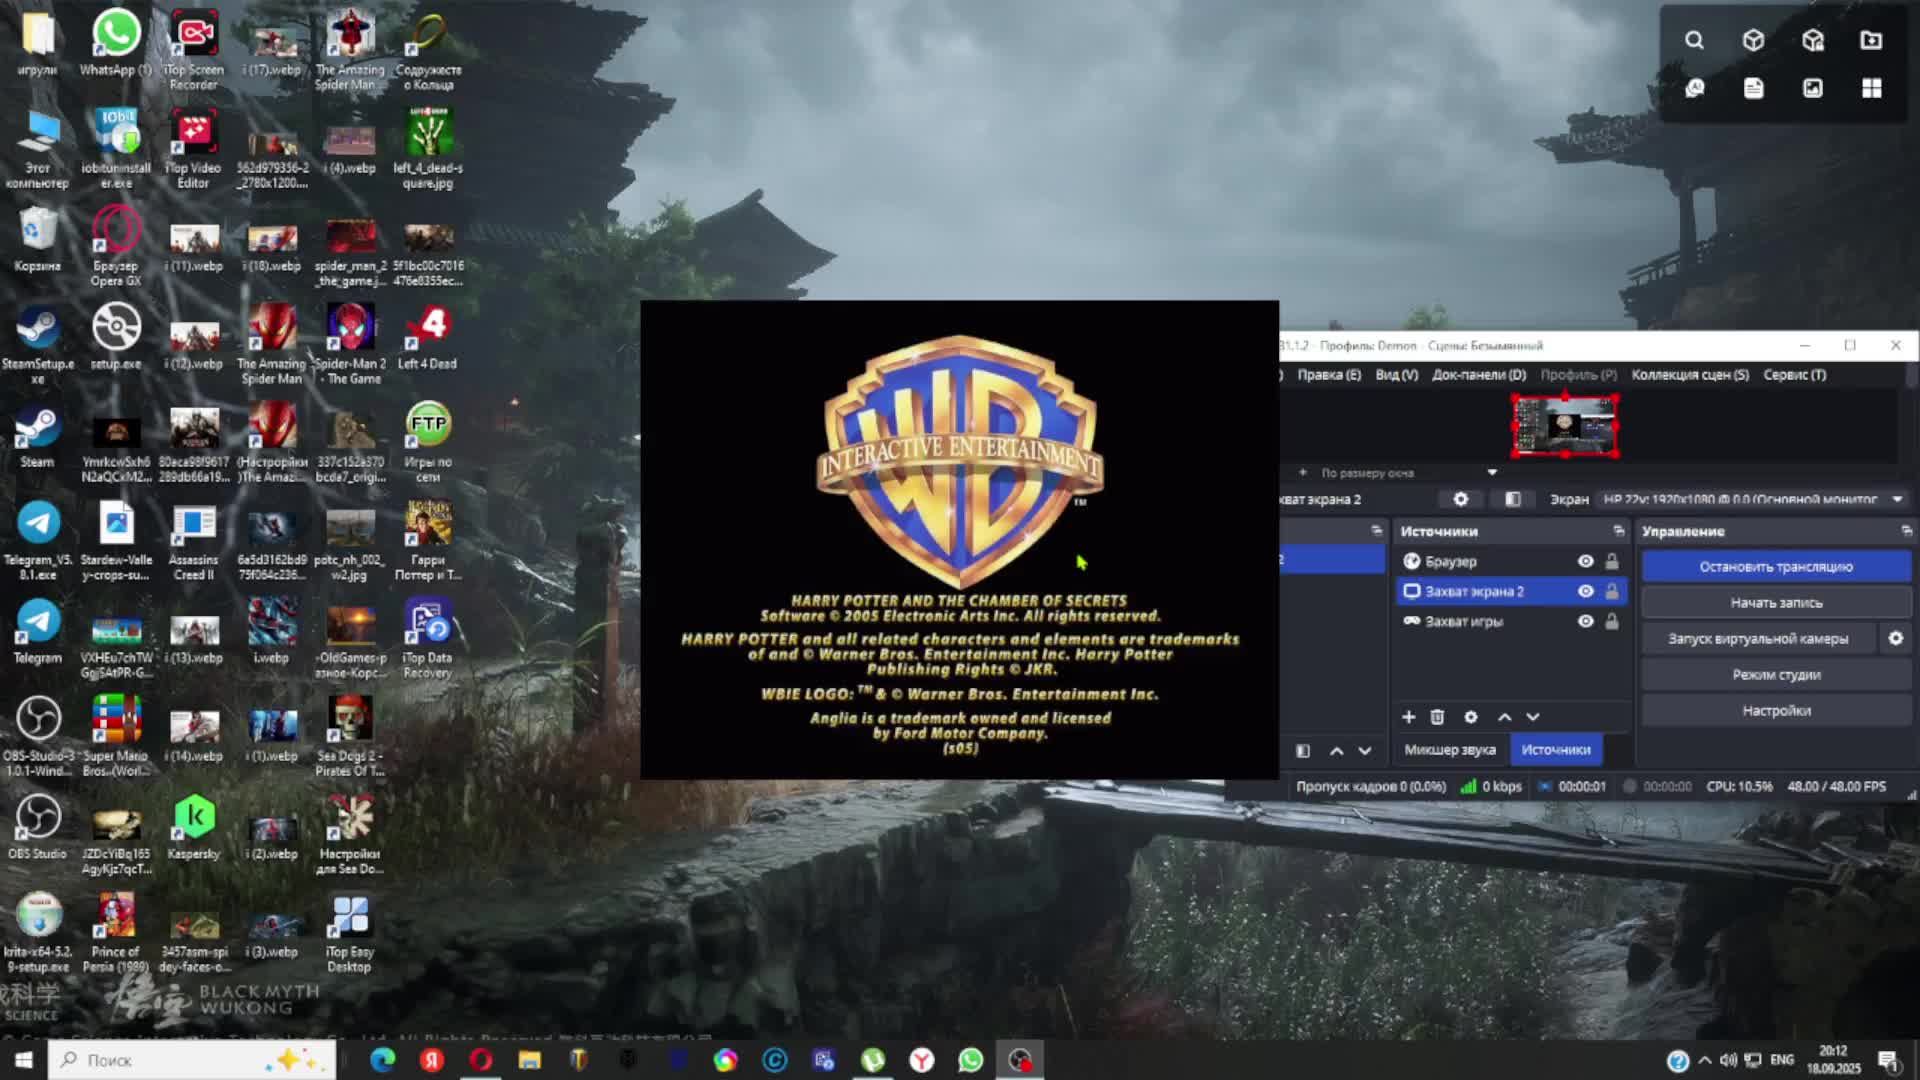Open source properties via the gear icon
Image resolution: width=1920 pixels, height=1080 pixels.
point(1470,717)
